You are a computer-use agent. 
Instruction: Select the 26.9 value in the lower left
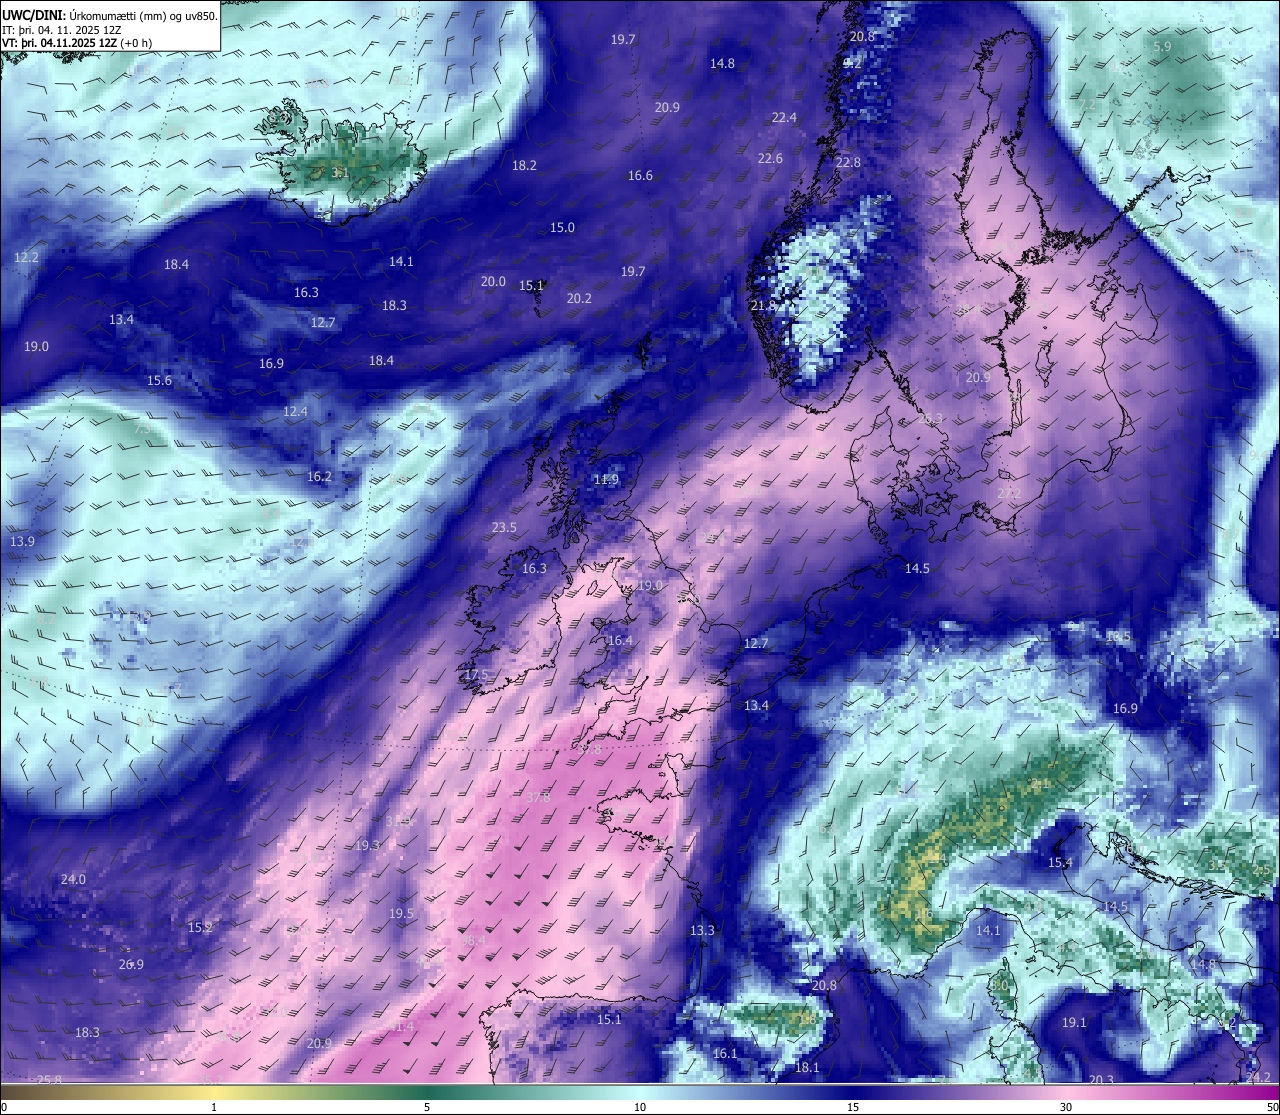click(x=131, y=965)
